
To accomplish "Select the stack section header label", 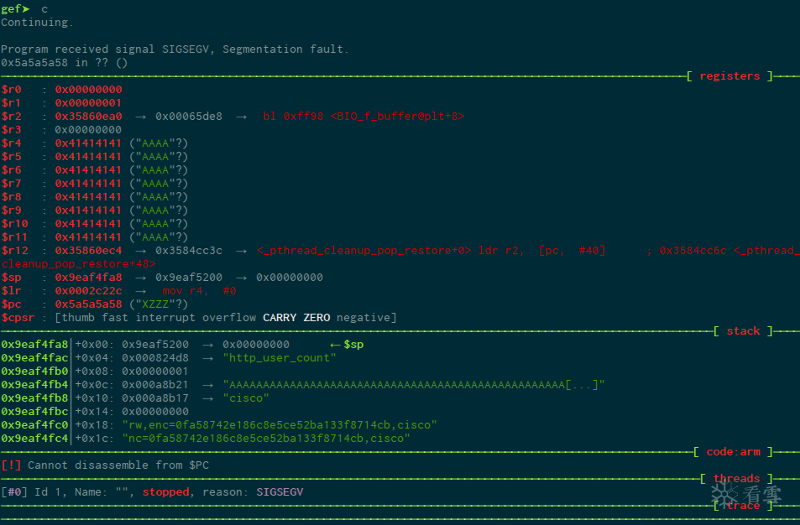I will [x=742, y=331].
